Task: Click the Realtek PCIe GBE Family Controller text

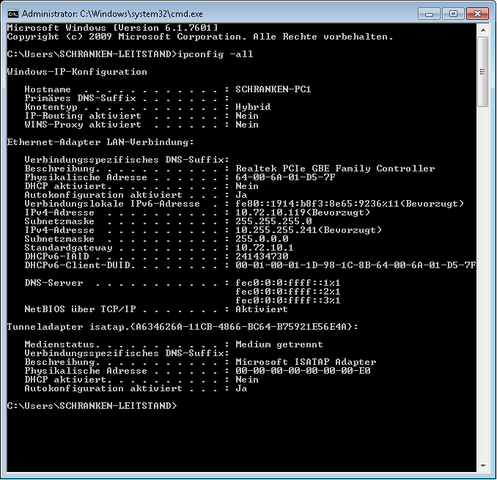Action: coord(335,168)
